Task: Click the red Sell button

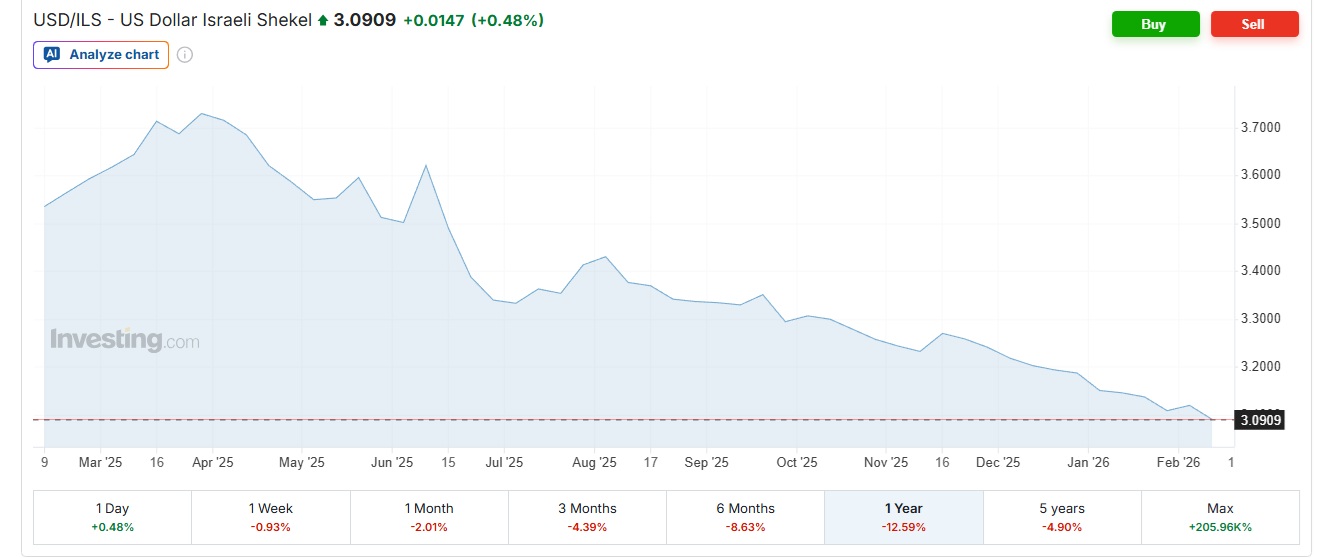Action: point(1254,25)
